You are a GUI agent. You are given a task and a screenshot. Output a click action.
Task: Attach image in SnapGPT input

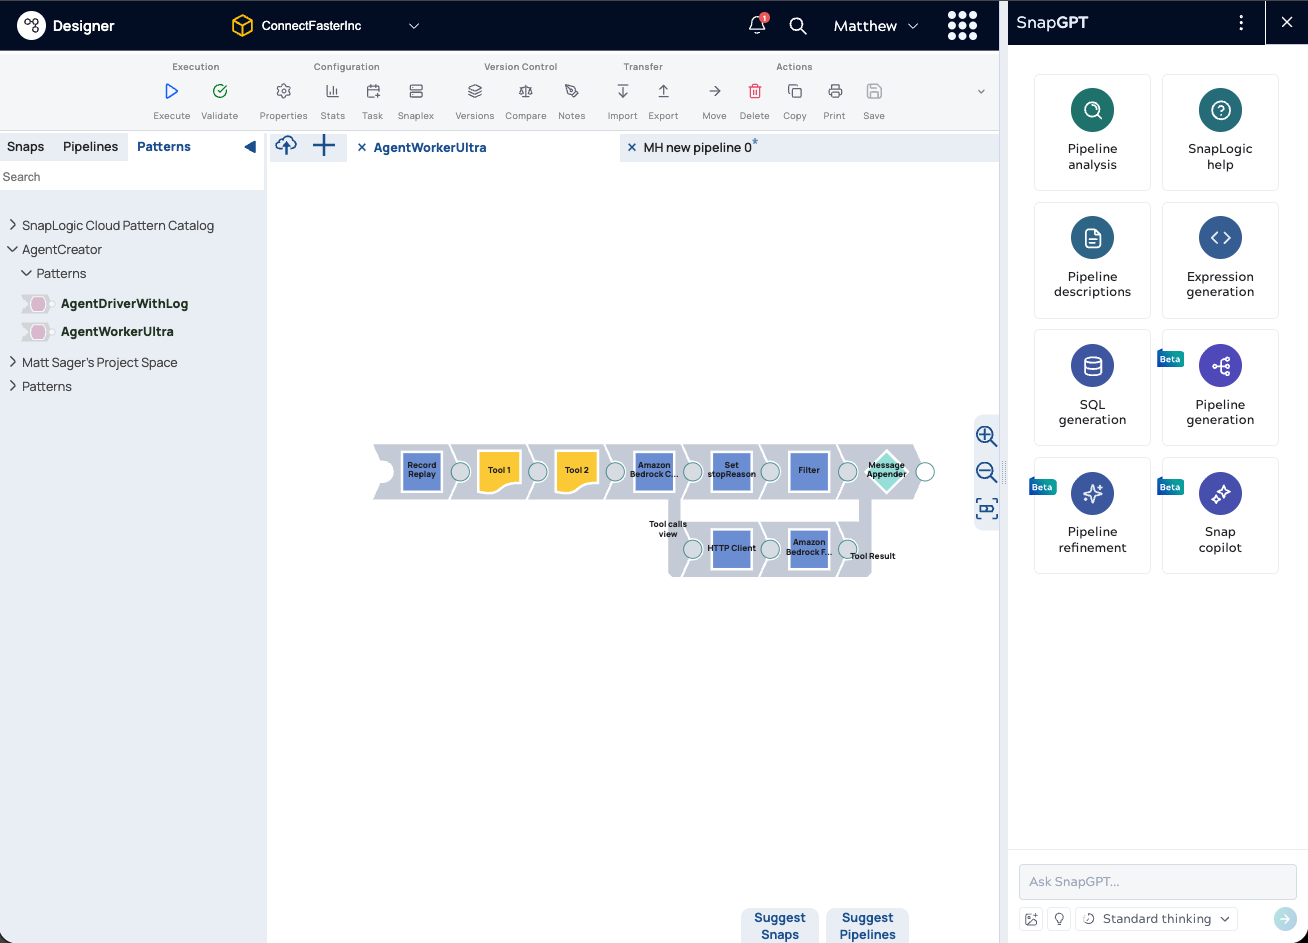tap(1031, 919)
